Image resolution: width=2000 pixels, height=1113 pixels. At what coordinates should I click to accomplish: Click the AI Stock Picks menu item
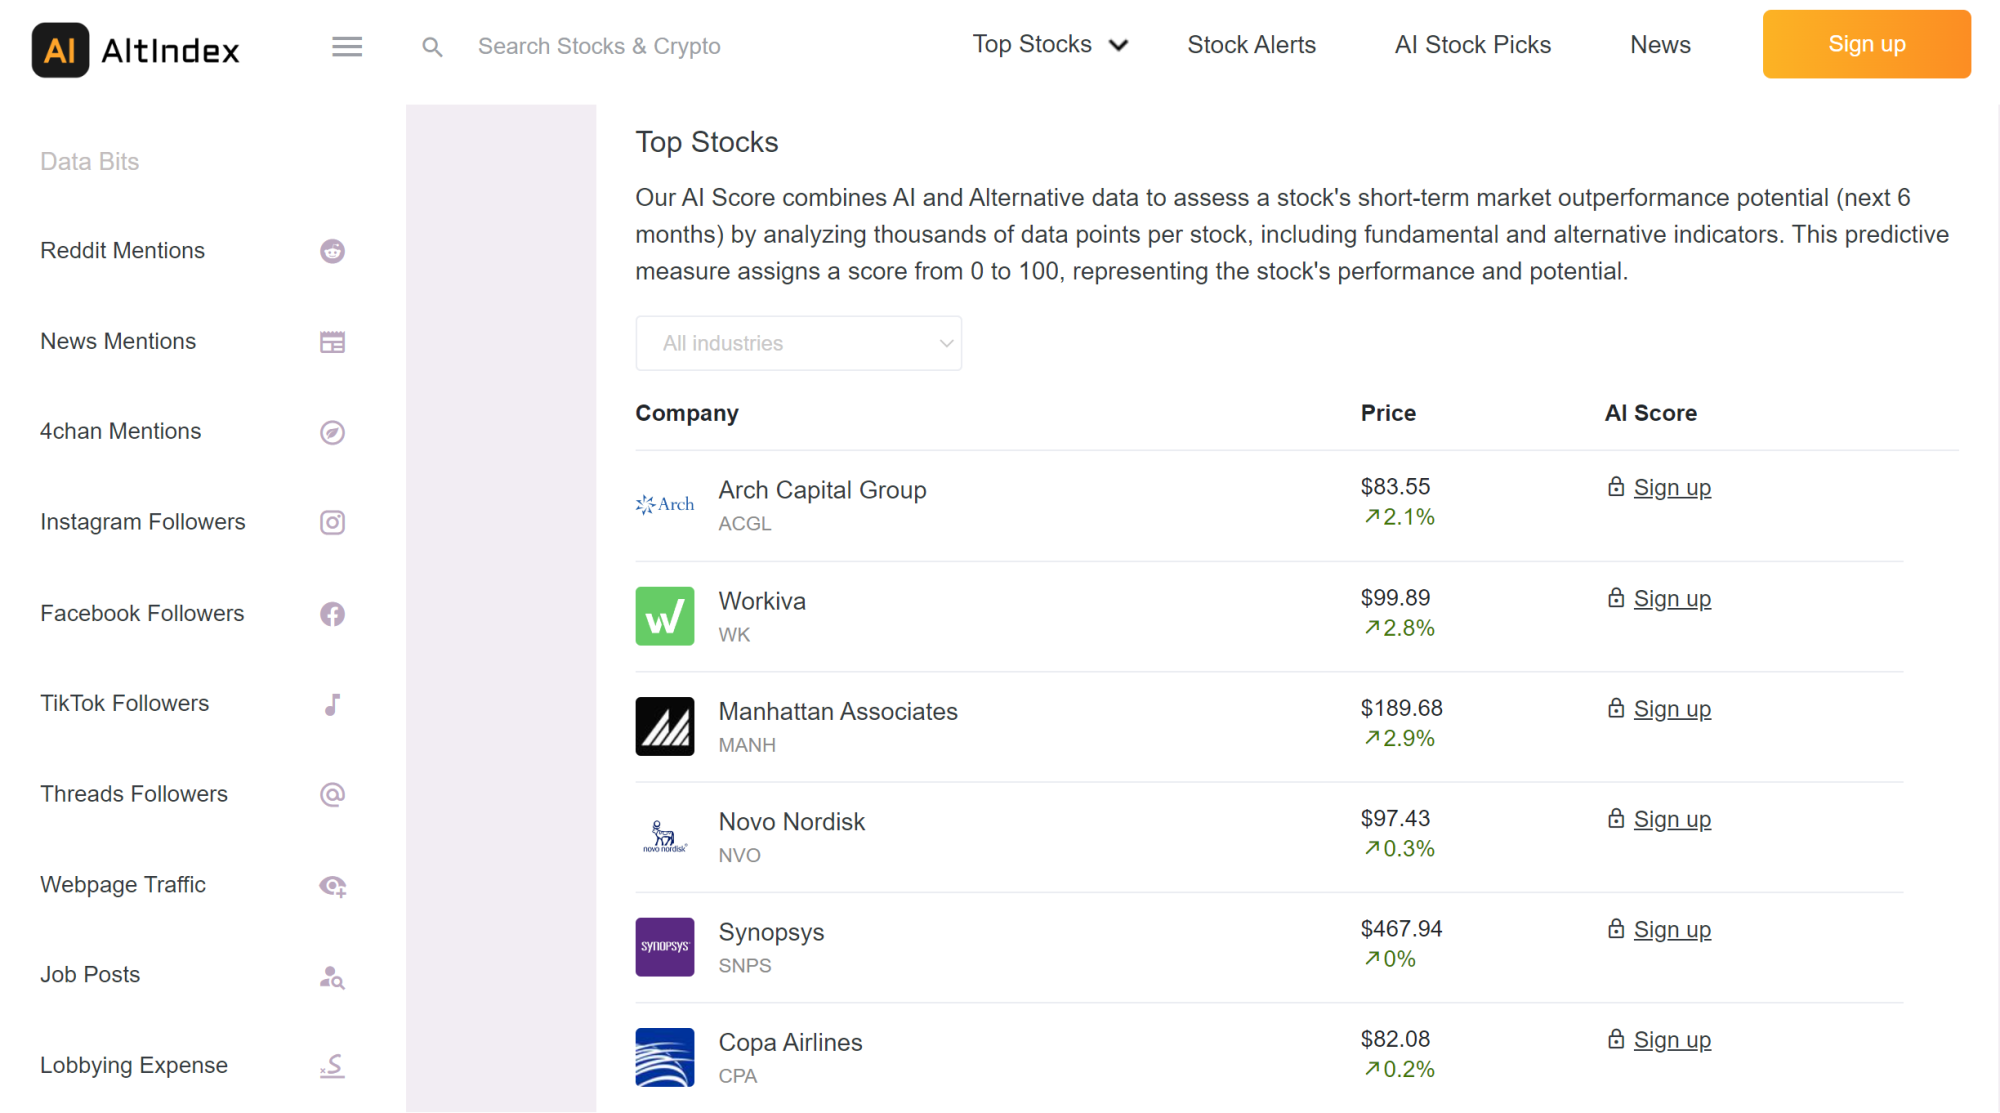(x=1473, y=45)
